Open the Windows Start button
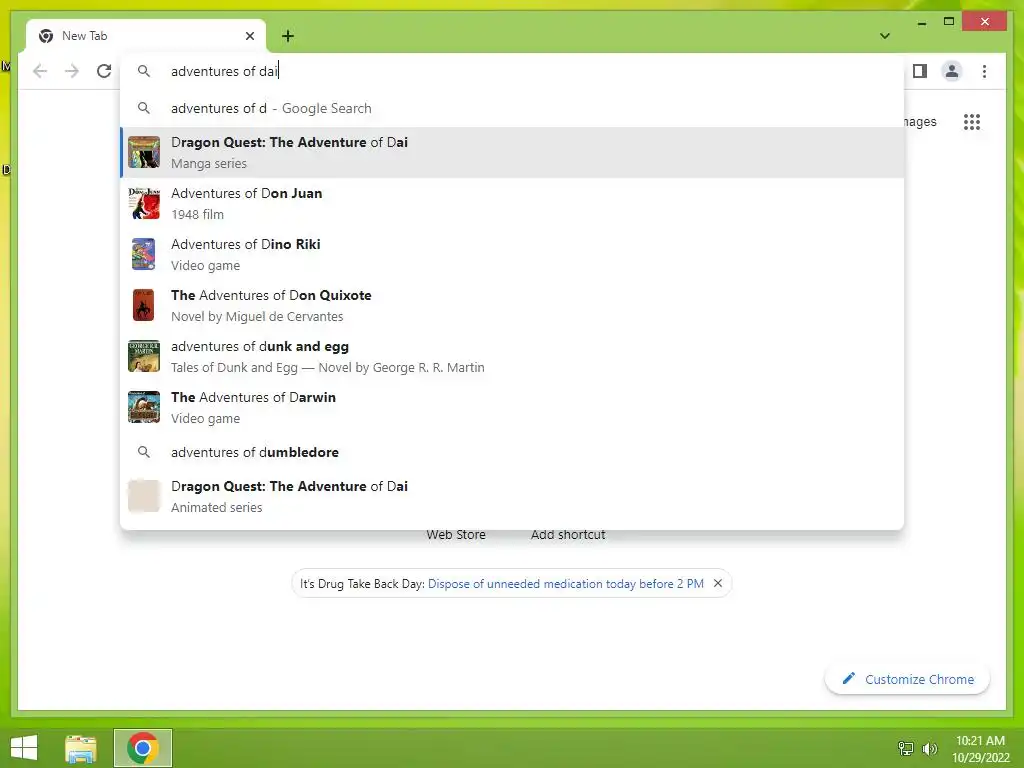Viewport: 1024px width, 768px height. (24, 748)
